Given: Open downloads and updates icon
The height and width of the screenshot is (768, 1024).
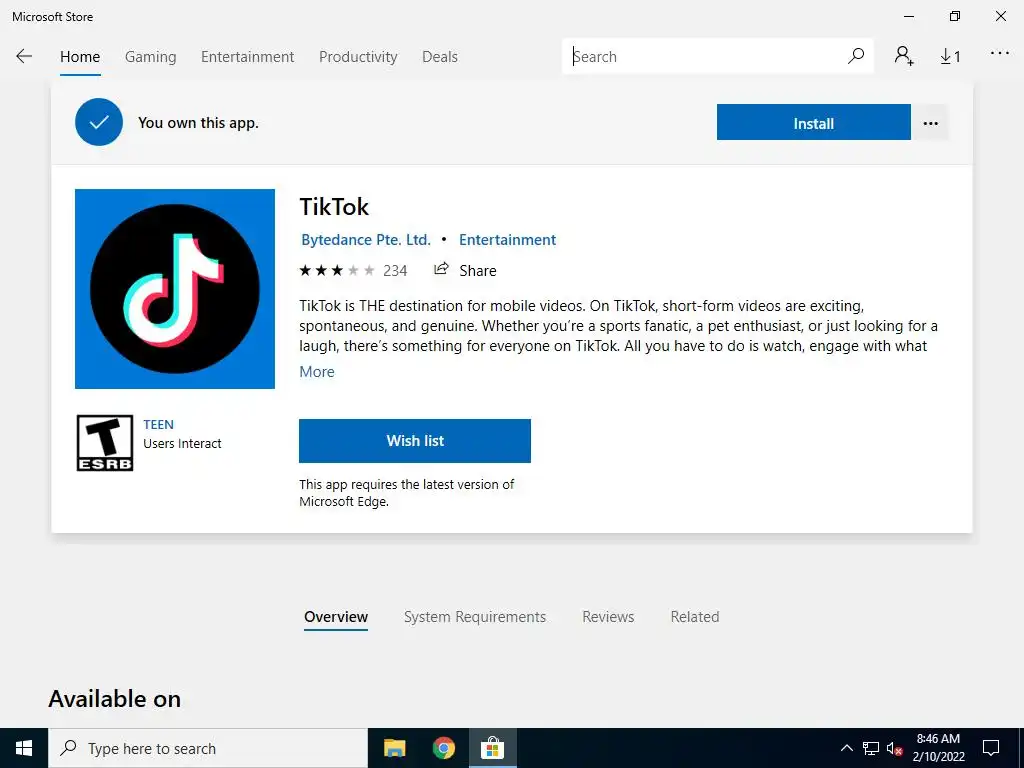Looking at the screenshot, I should point(950,57).
